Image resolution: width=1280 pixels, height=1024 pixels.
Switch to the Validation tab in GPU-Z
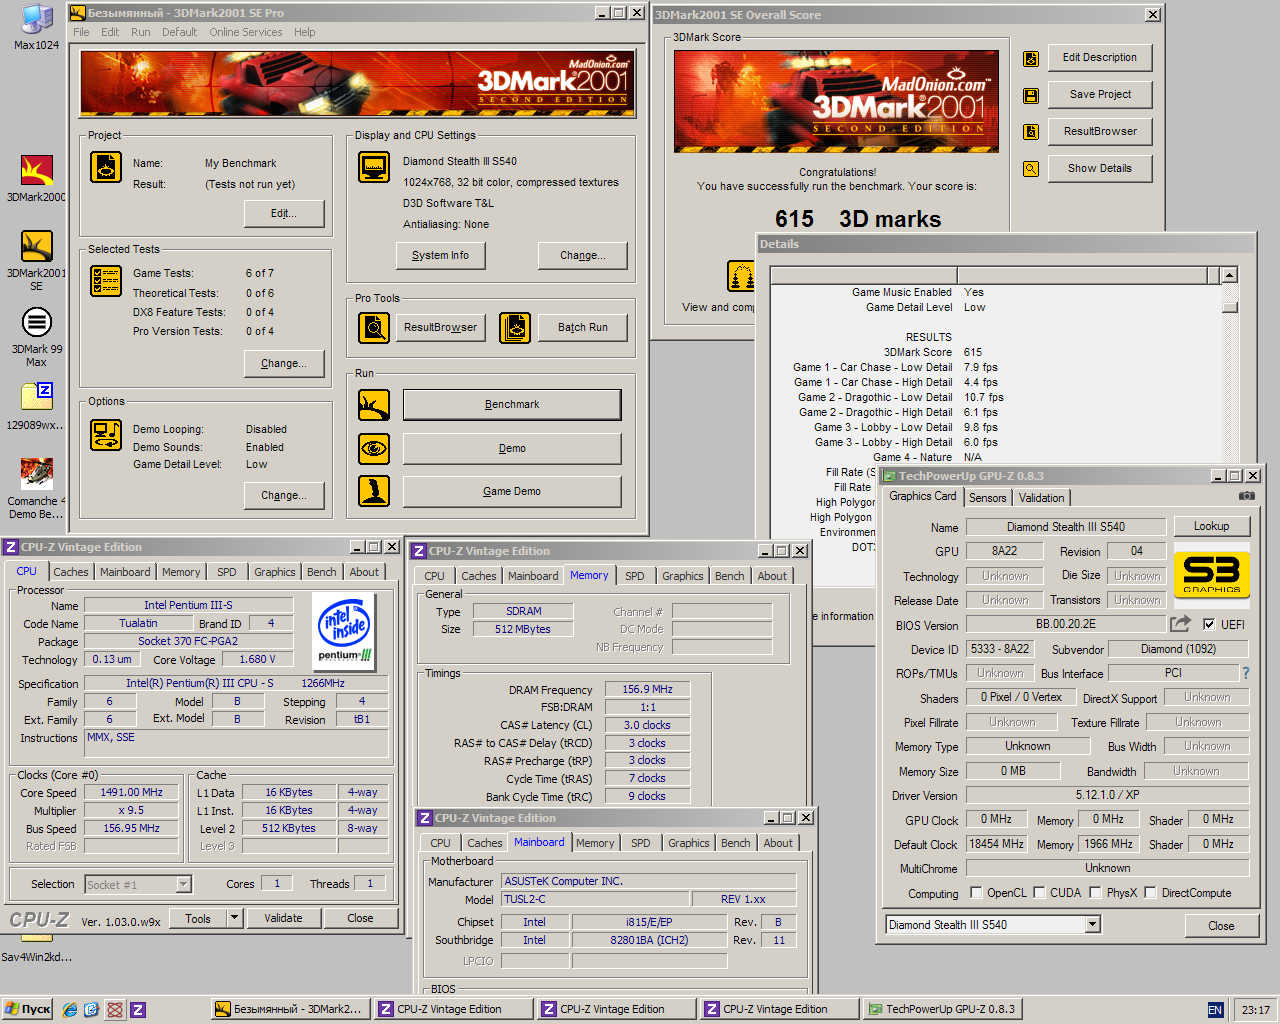click(x=1042, y=498)
